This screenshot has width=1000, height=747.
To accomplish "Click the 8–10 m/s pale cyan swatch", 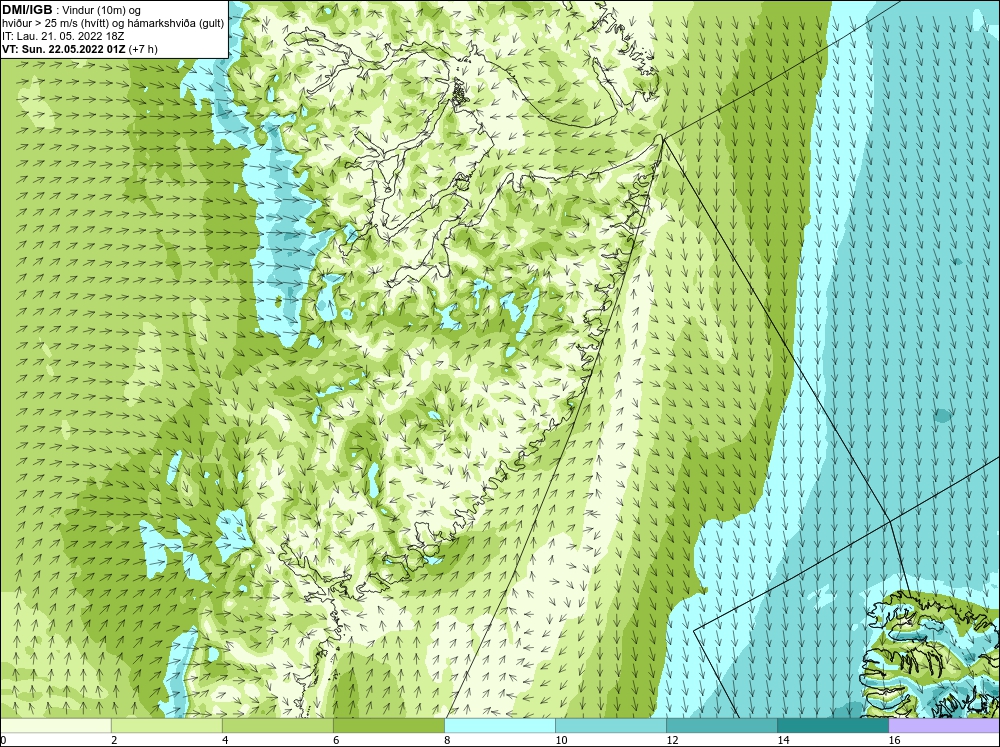I will pos(500,725).
